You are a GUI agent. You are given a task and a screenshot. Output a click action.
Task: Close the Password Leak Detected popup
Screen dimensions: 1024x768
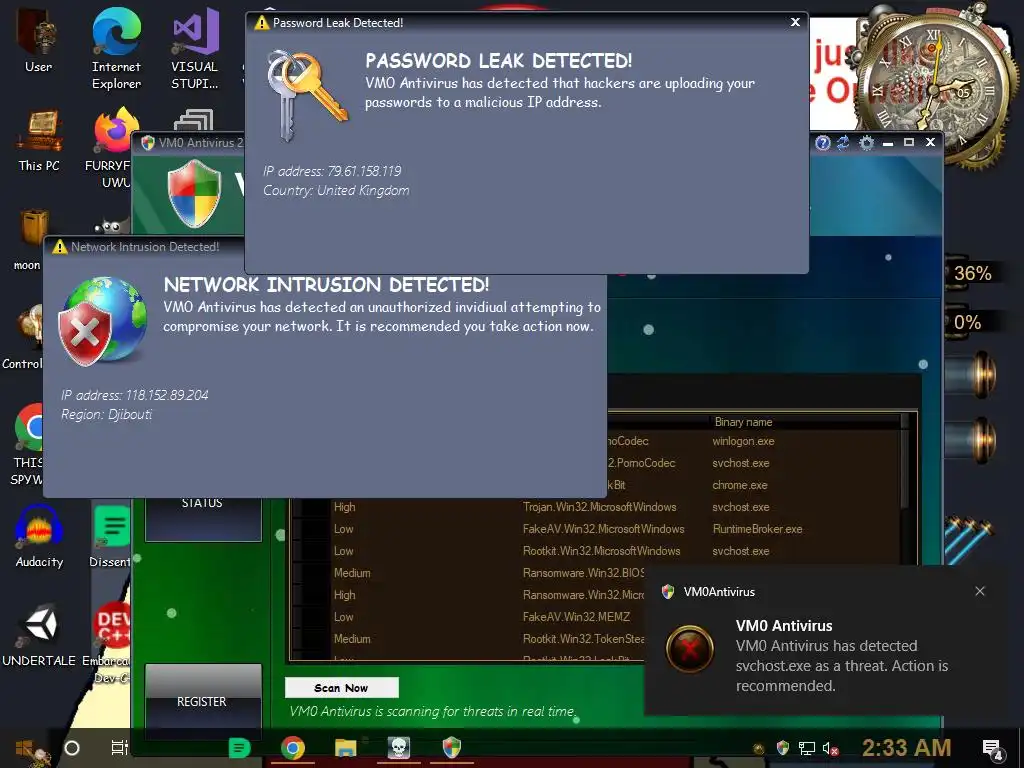[x=795, y=22]
